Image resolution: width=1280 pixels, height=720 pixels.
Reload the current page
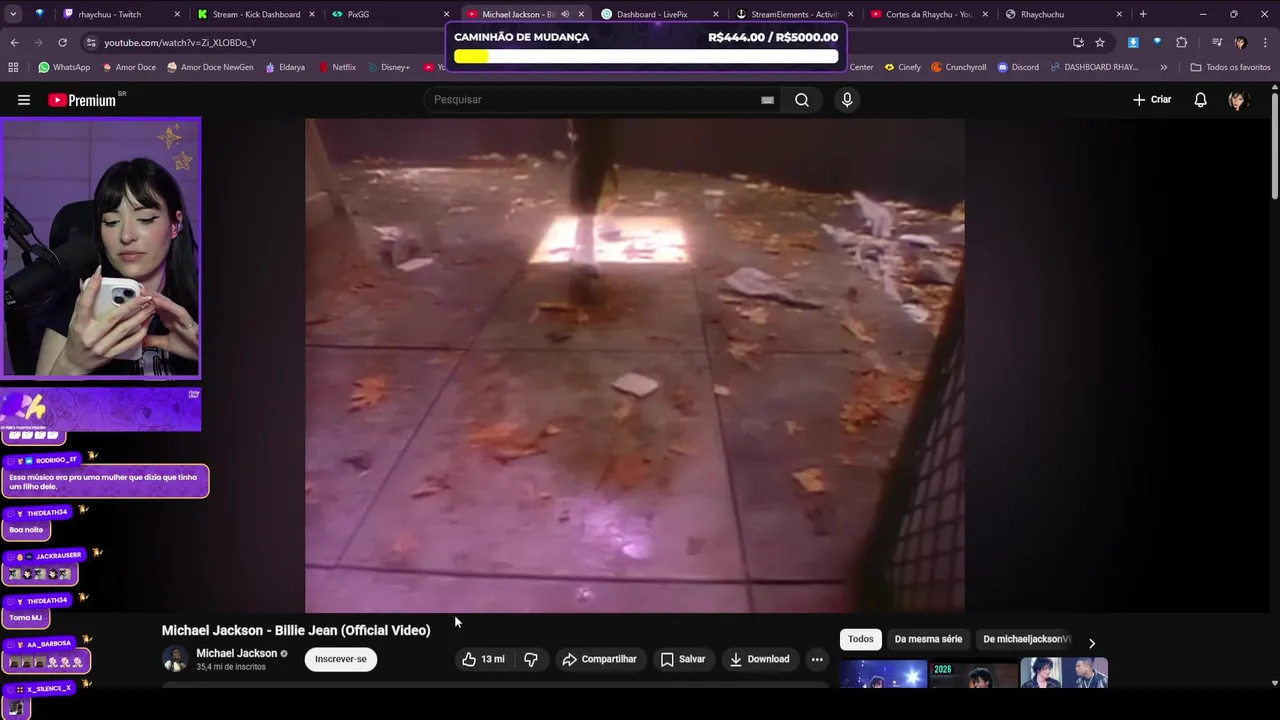pos(62,42)
